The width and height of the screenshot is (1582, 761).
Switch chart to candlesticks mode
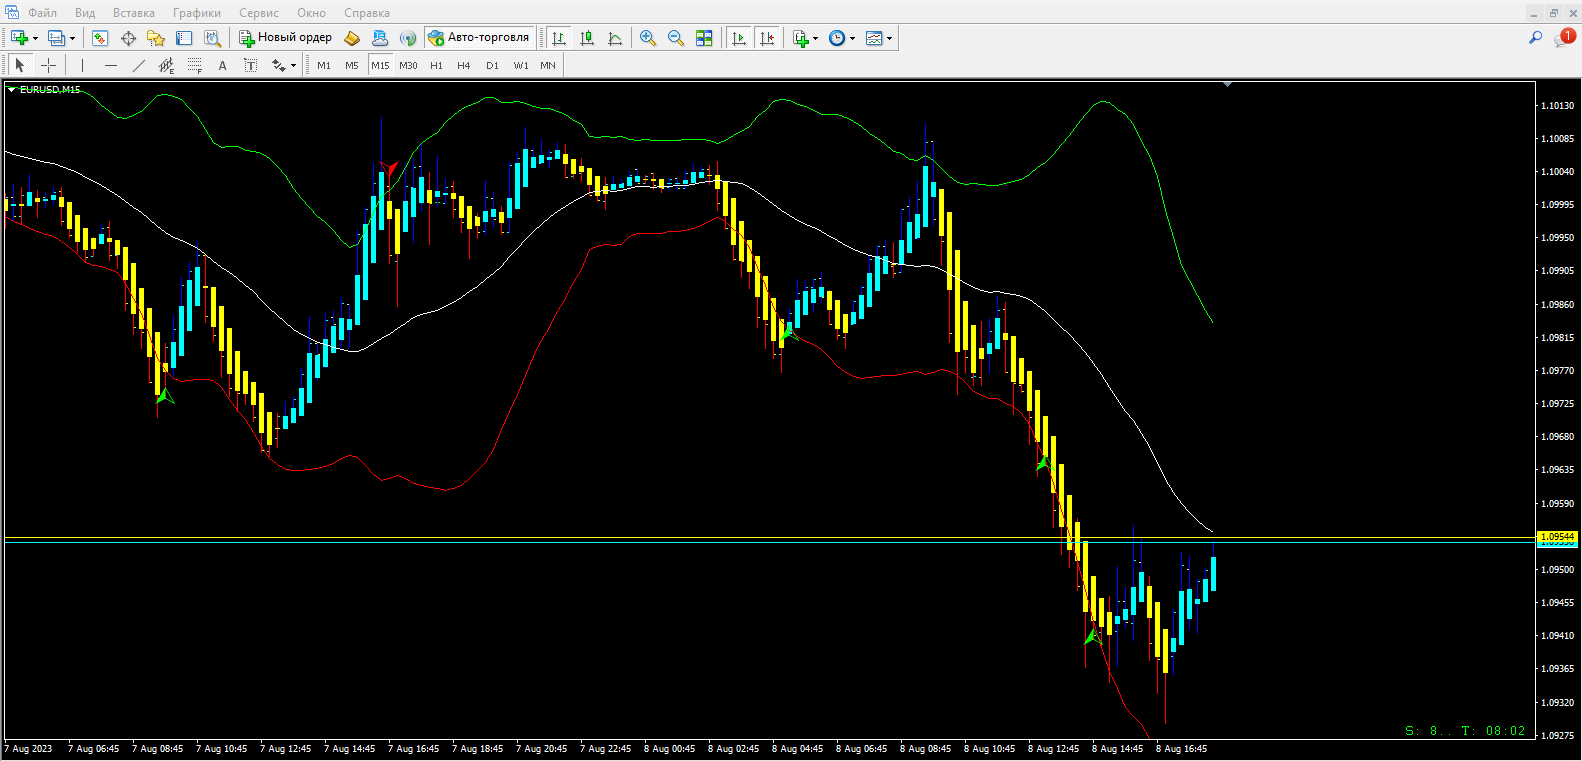point(587,38)
